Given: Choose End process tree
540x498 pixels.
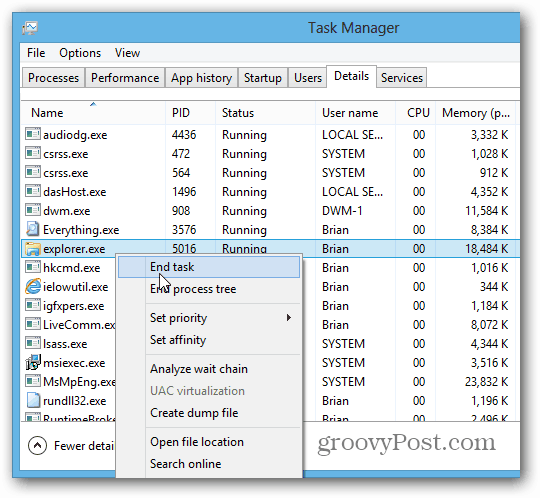Looking at the screenshot, I should coord(209,289).
